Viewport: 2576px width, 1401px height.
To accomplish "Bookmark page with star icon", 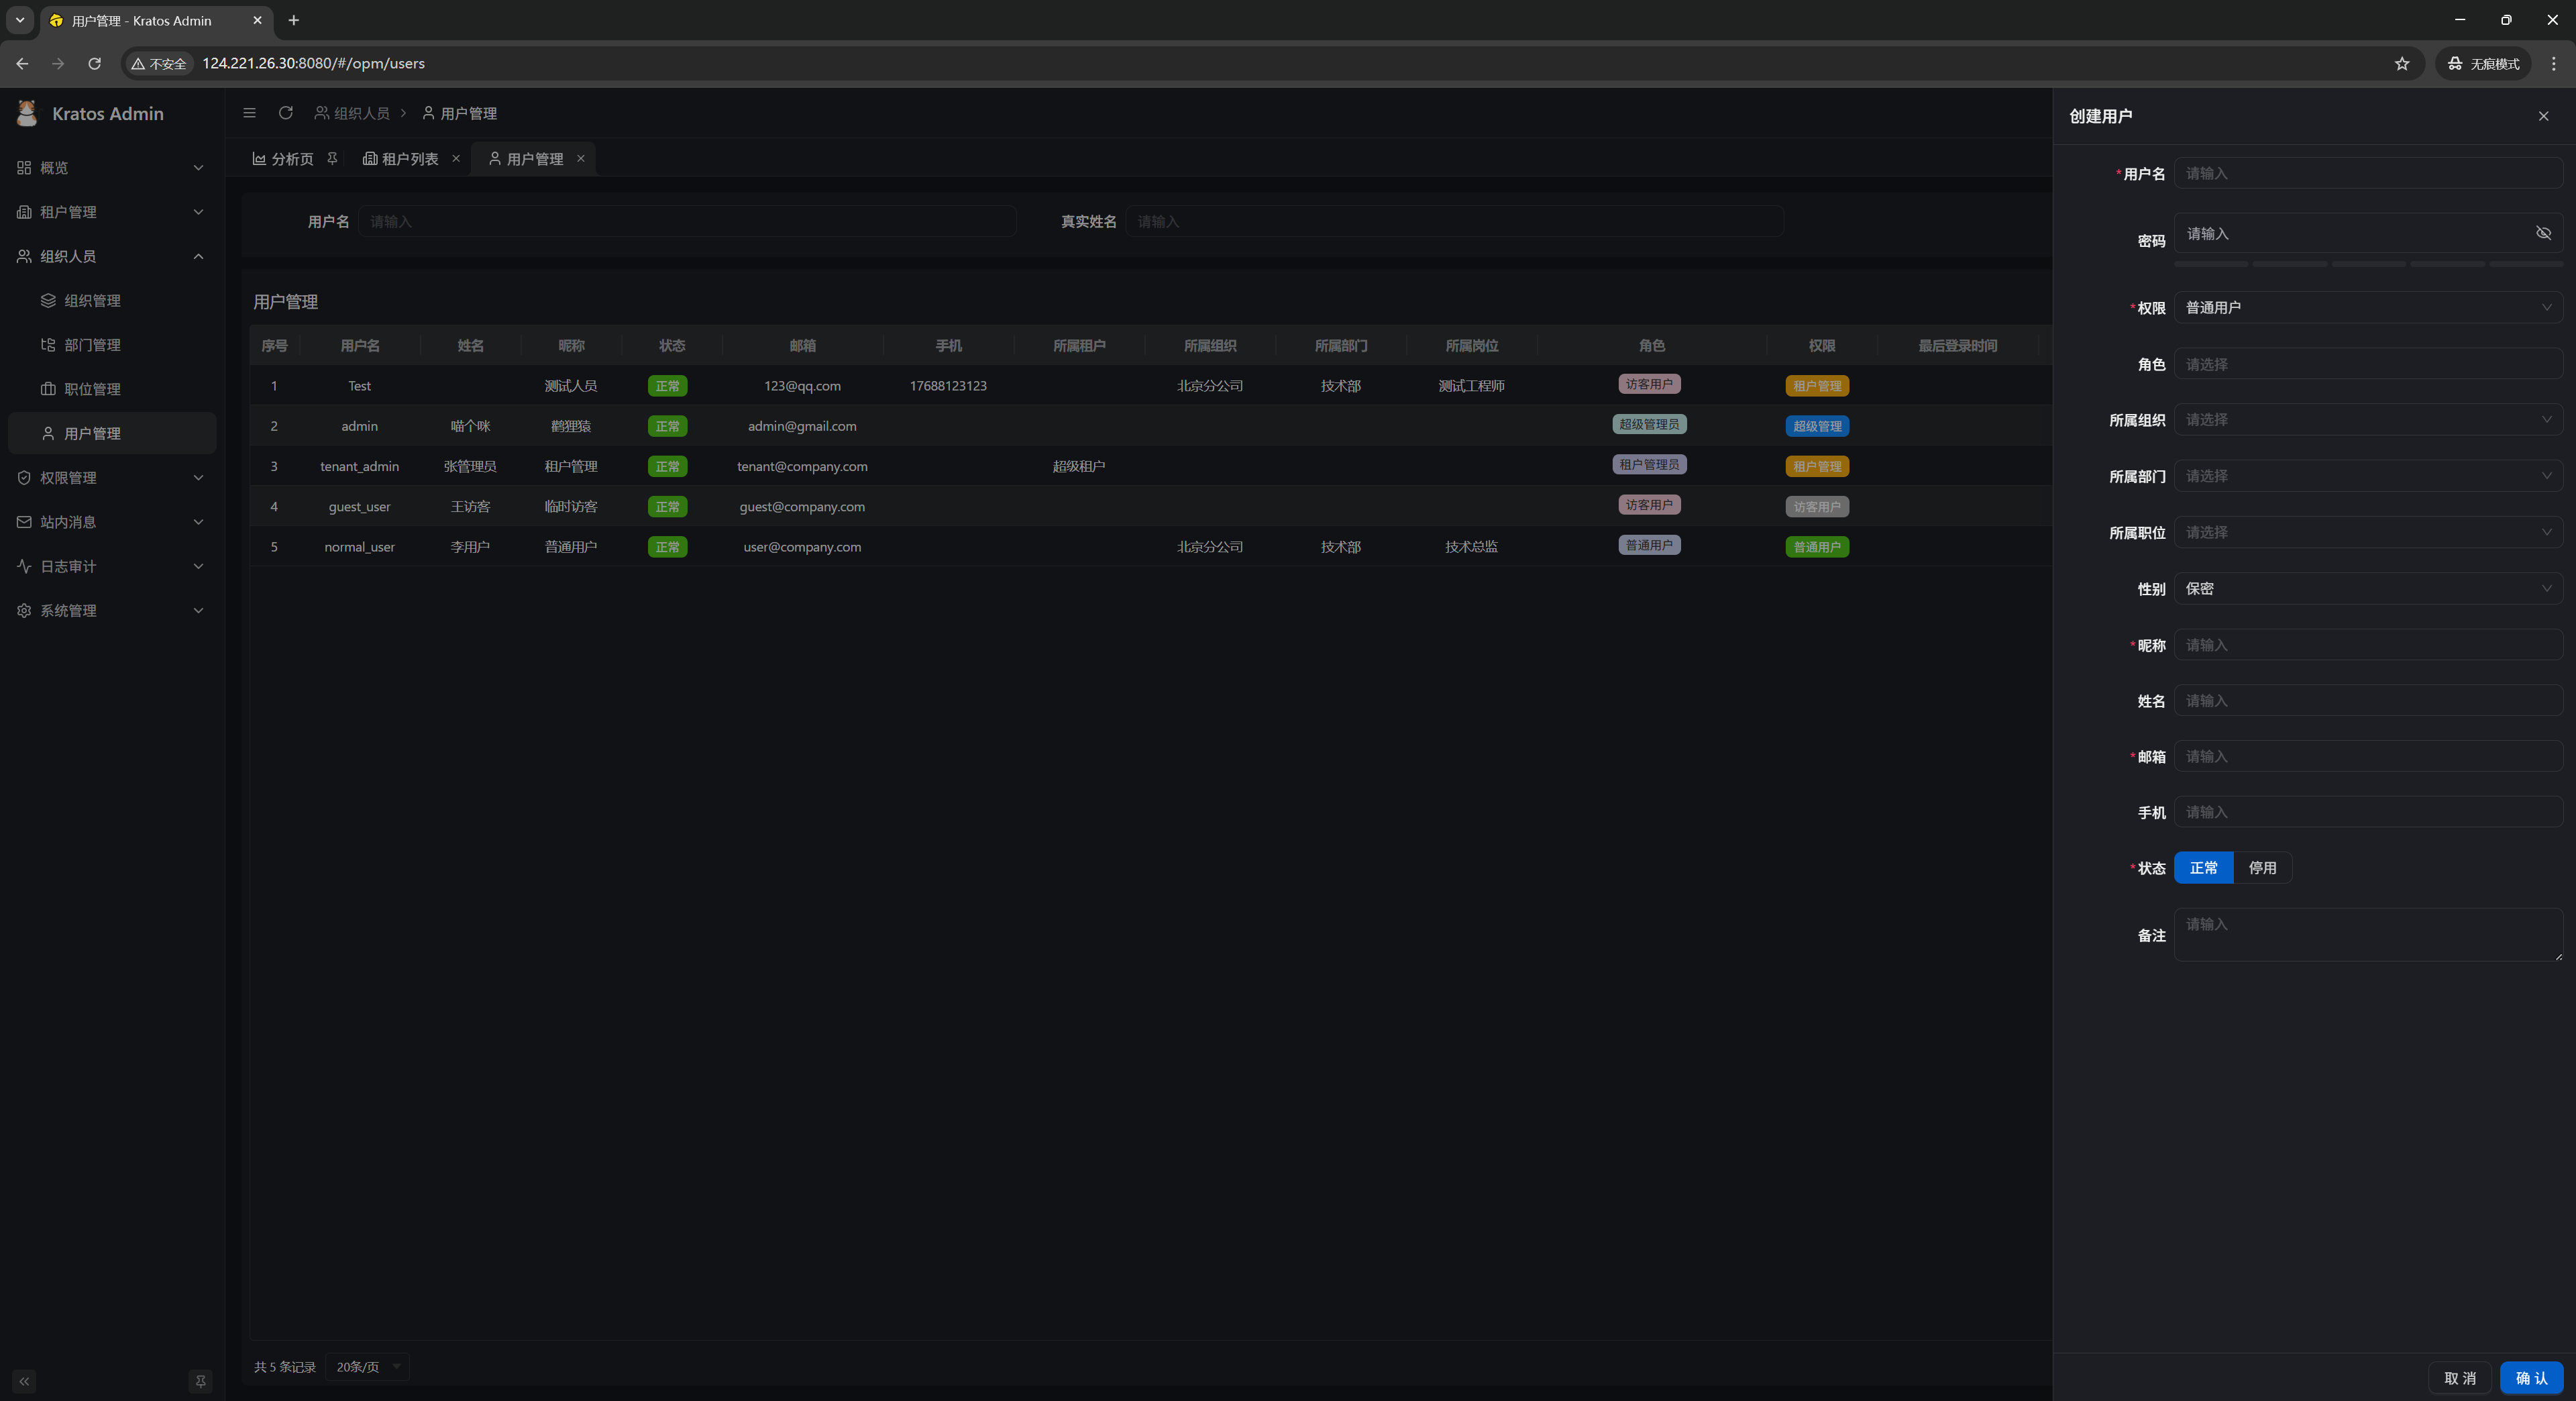I will (x=2402, y=63).
